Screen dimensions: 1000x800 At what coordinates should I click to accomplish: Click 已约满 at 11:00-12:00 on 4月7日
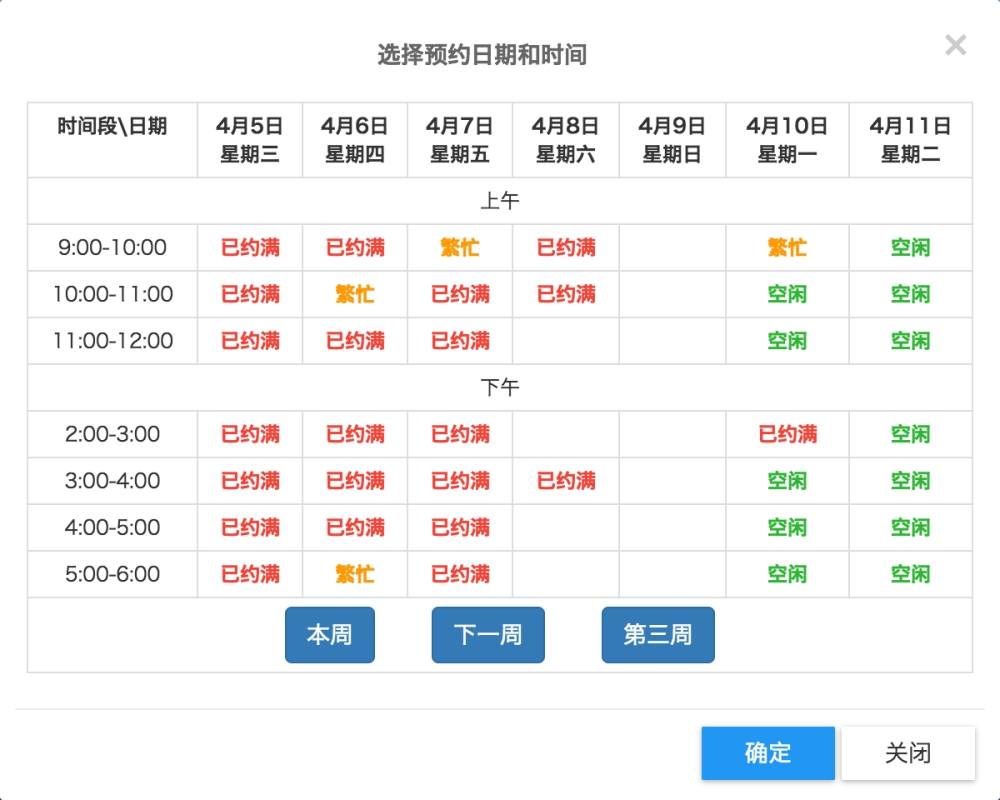pyautogui.click(x=460, y=341)
